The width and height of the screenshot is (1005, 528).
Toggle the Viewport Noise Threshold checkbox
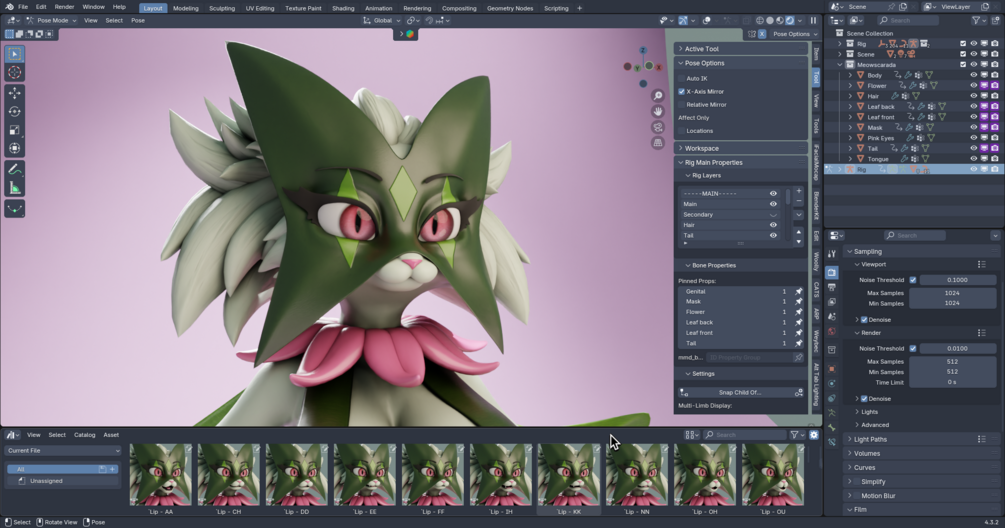913,280
